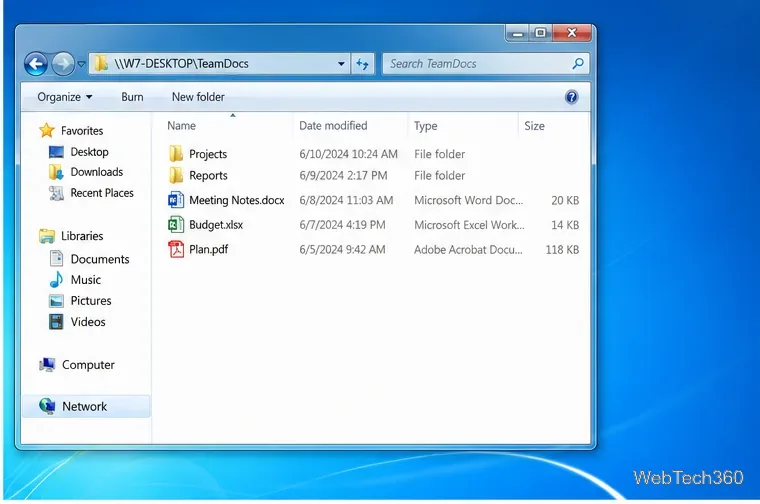760x504 pixels.
Task: Click the 6/8/2024 11:03 AM date
Action: [346, 200]
